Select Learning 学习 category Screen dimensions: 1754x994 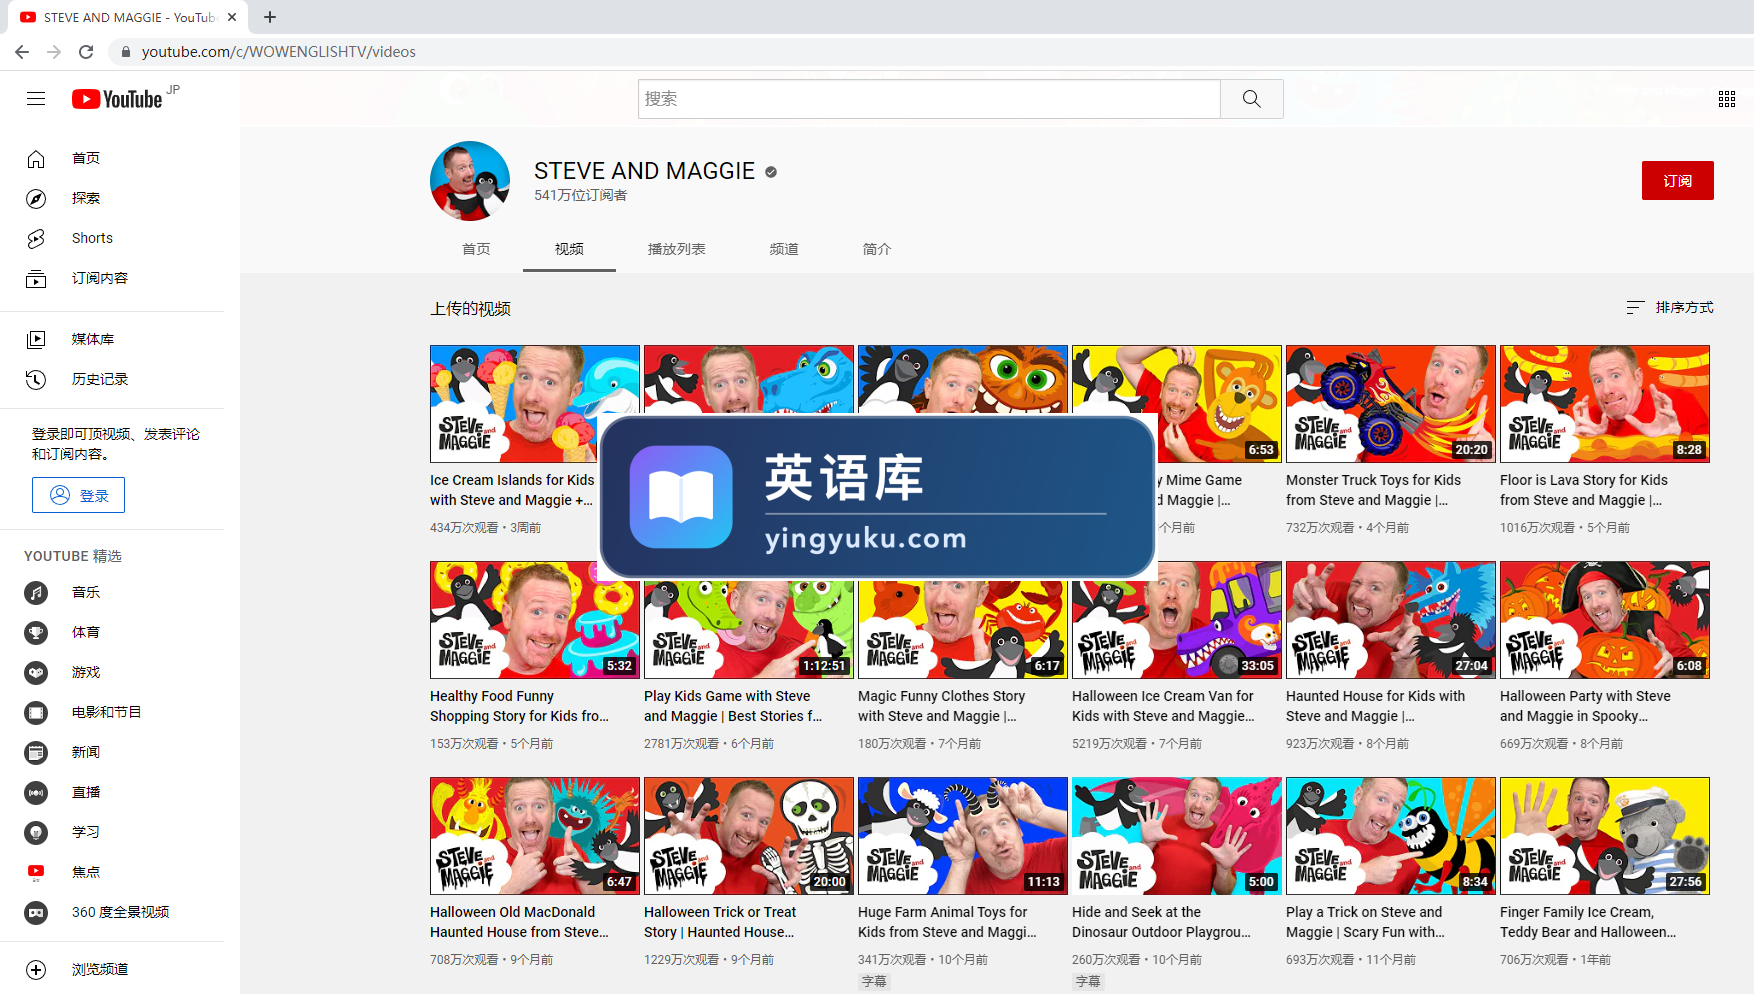click(x=86, y=832)
